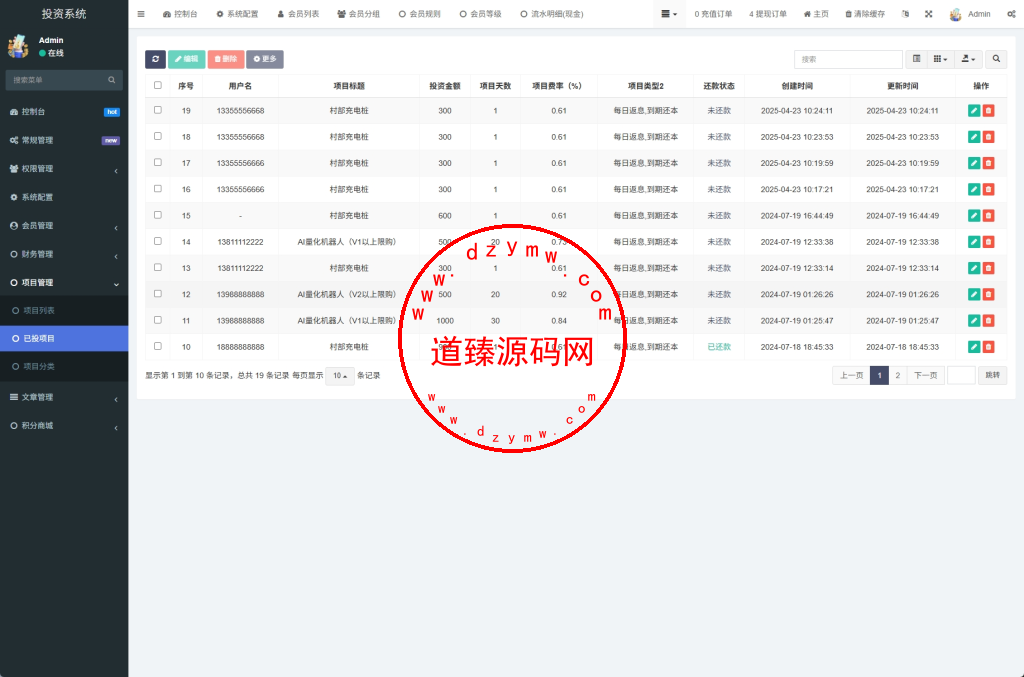Click the refresh table icon button
This screenshot has width=1024, height=677.
[x=155, y=59]
